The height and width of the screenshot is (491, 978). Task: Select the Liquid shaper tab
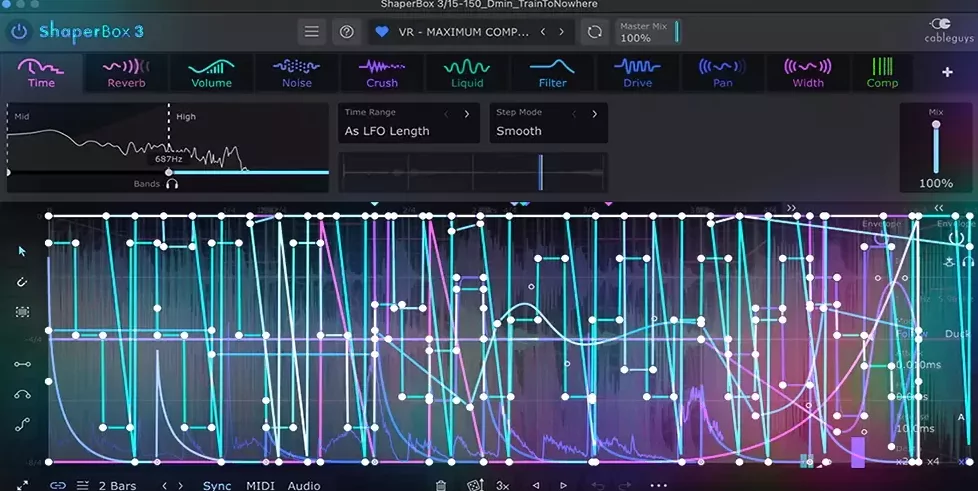click(467, 73)
